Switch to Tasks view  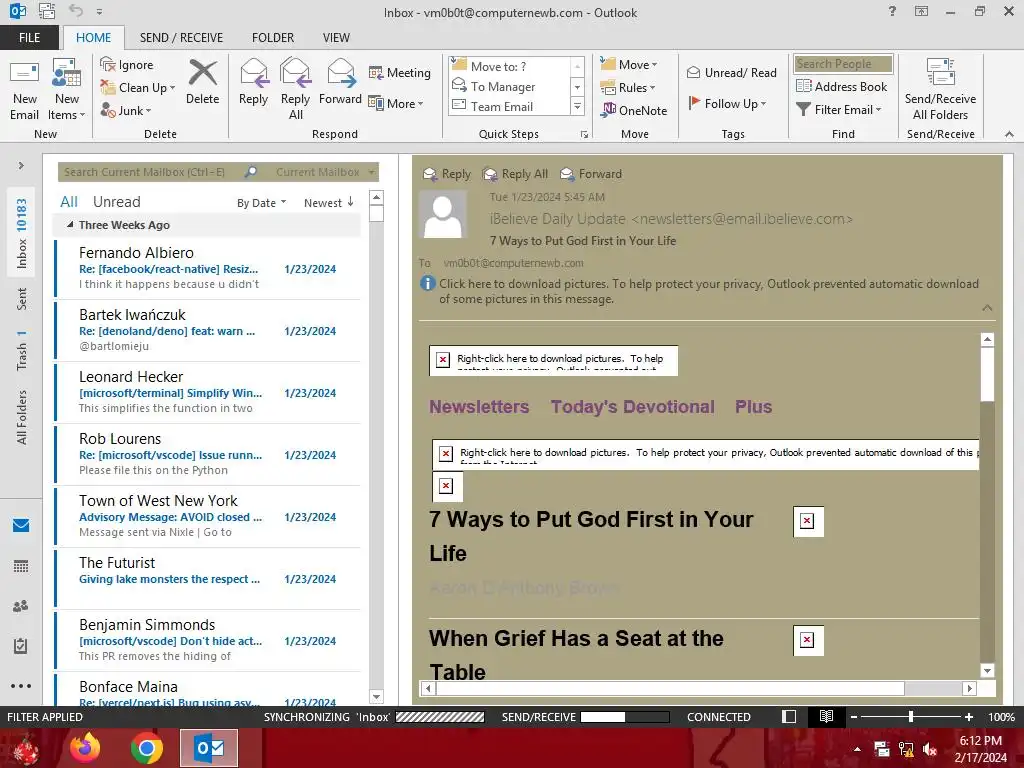(21, 646)
